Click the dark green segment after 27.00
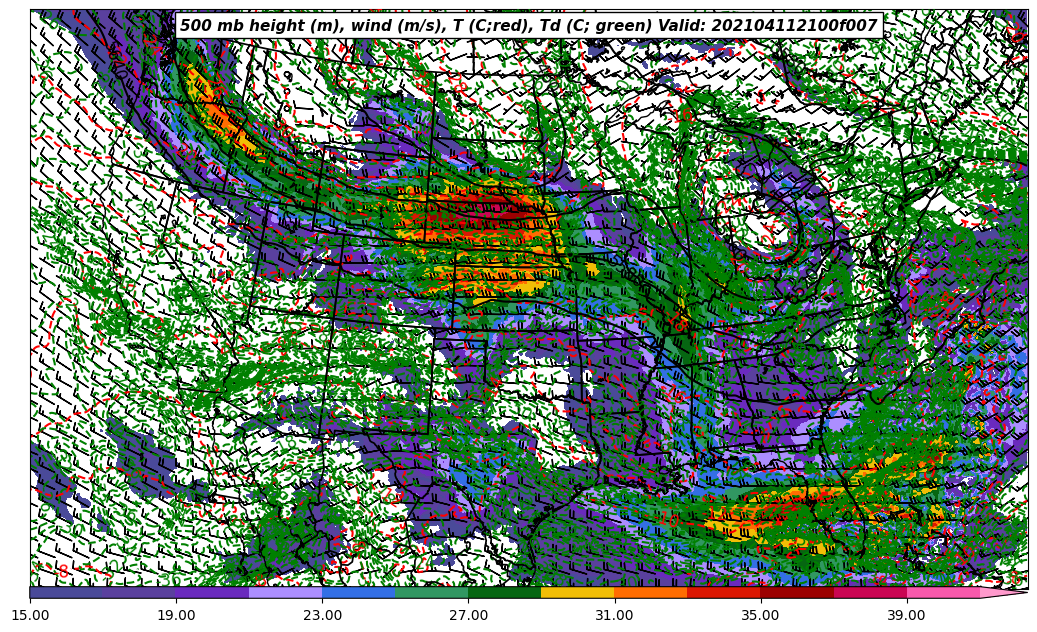Image resolution: width=1037 pixels, height=632 pixels. [504, 592]
